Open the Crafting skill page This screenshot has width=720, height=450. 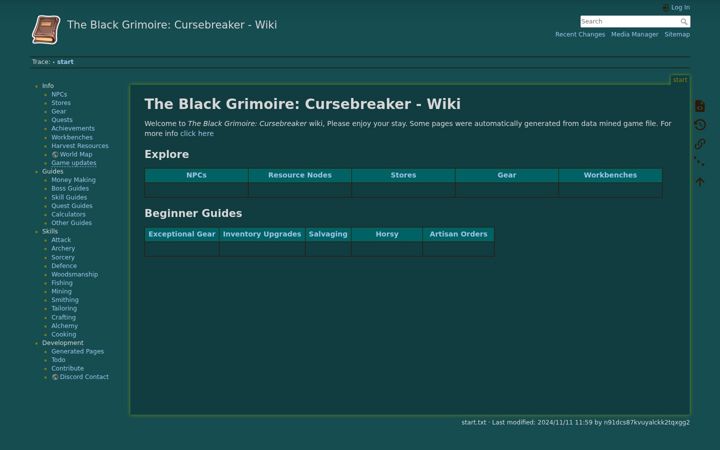point(63,317)
